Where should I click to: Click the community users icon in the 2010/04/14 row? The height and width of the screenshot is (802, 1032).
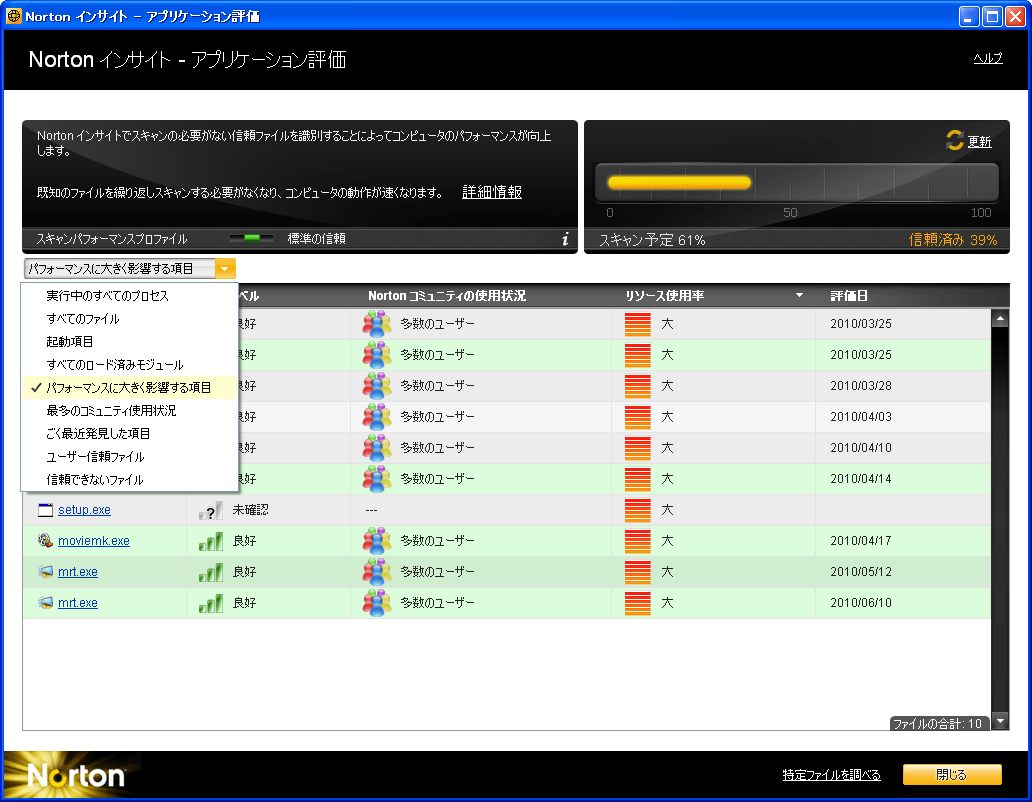pyautogui.click(x=376, y=478)
